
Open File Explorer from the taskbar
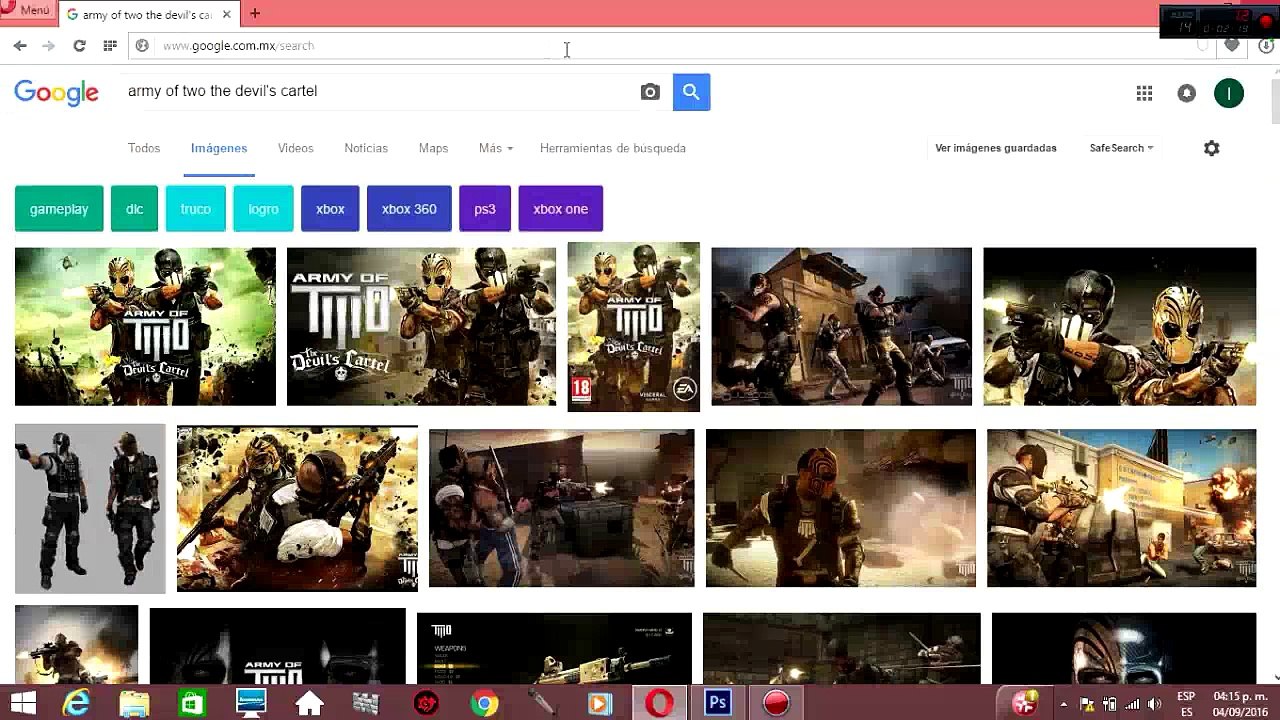(x=134, y=703)
